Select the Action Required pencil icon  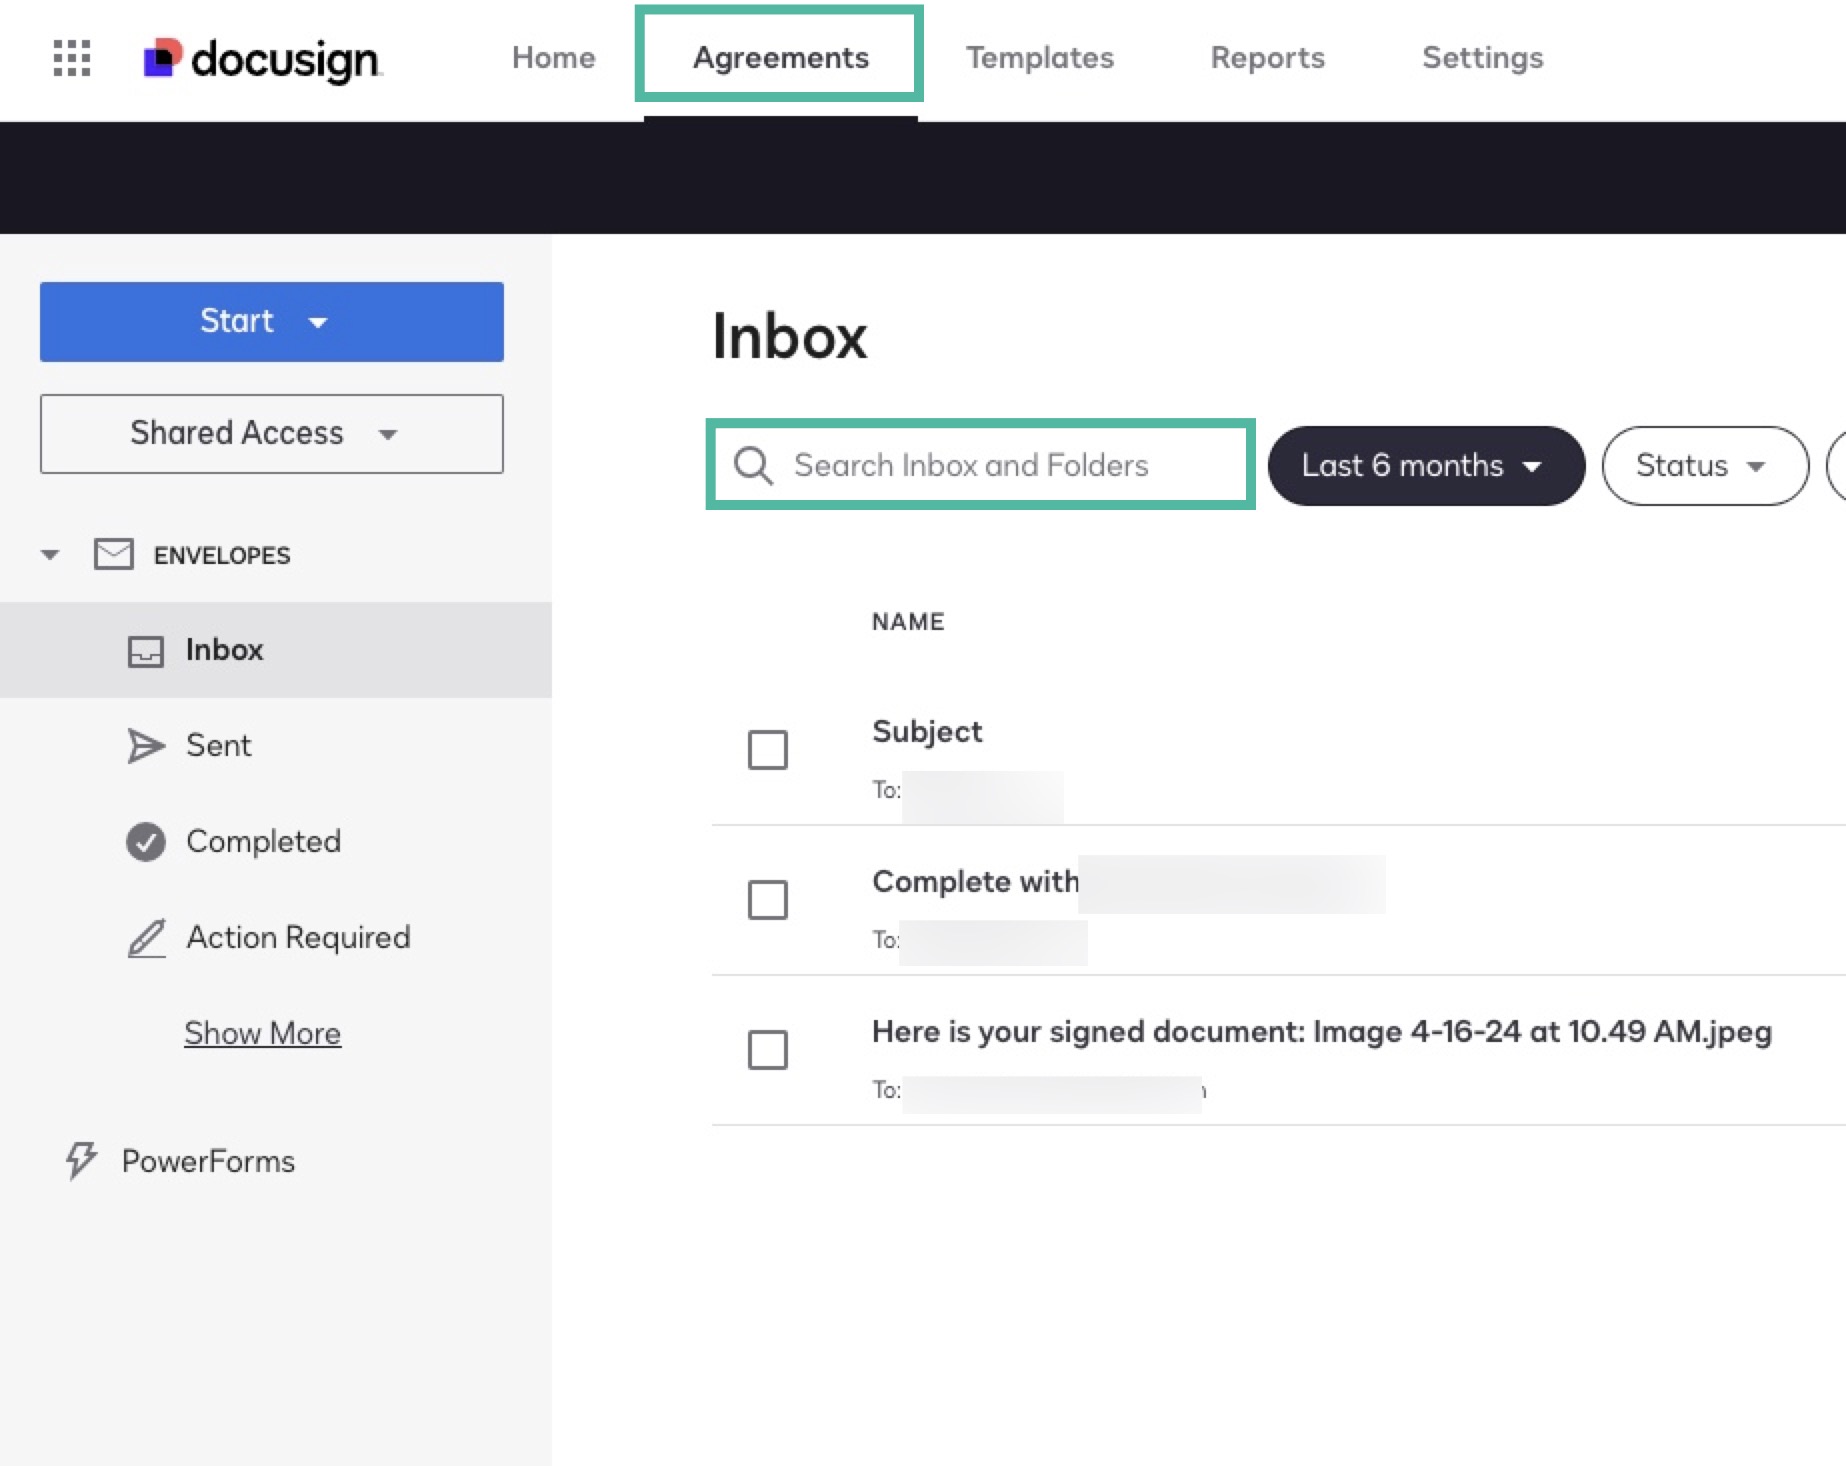146,938
